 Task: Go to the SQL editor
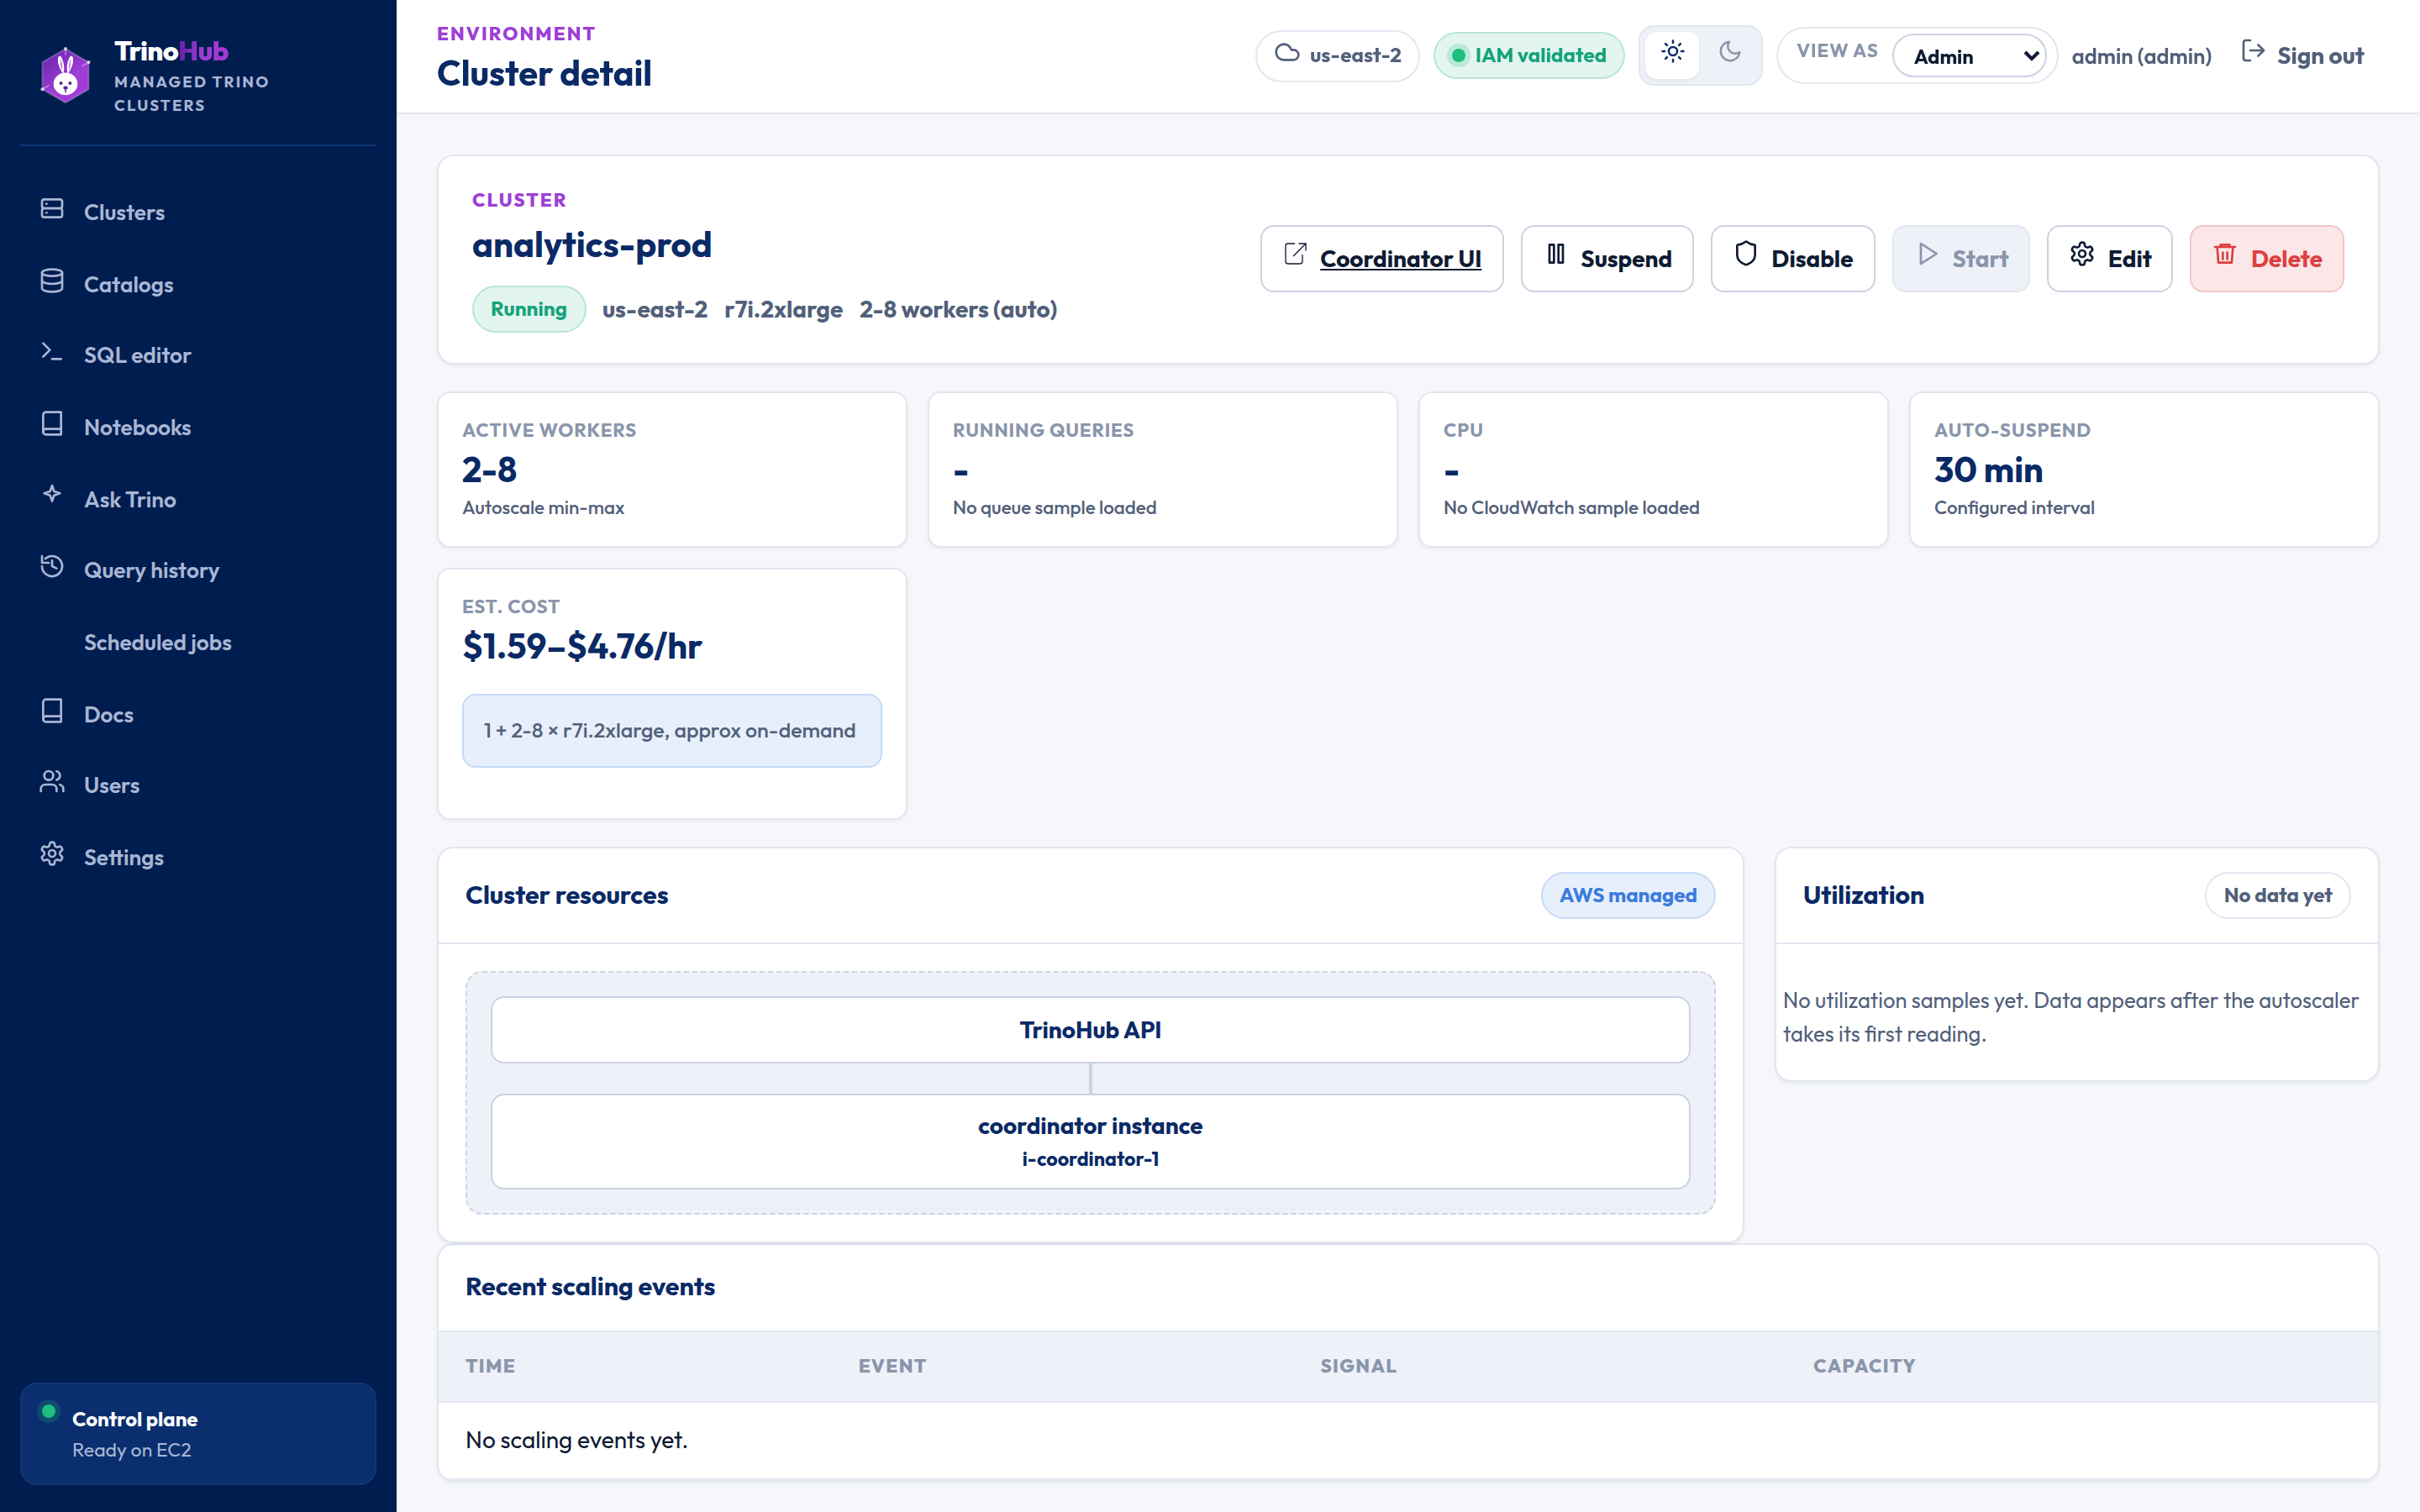[198, 355]
